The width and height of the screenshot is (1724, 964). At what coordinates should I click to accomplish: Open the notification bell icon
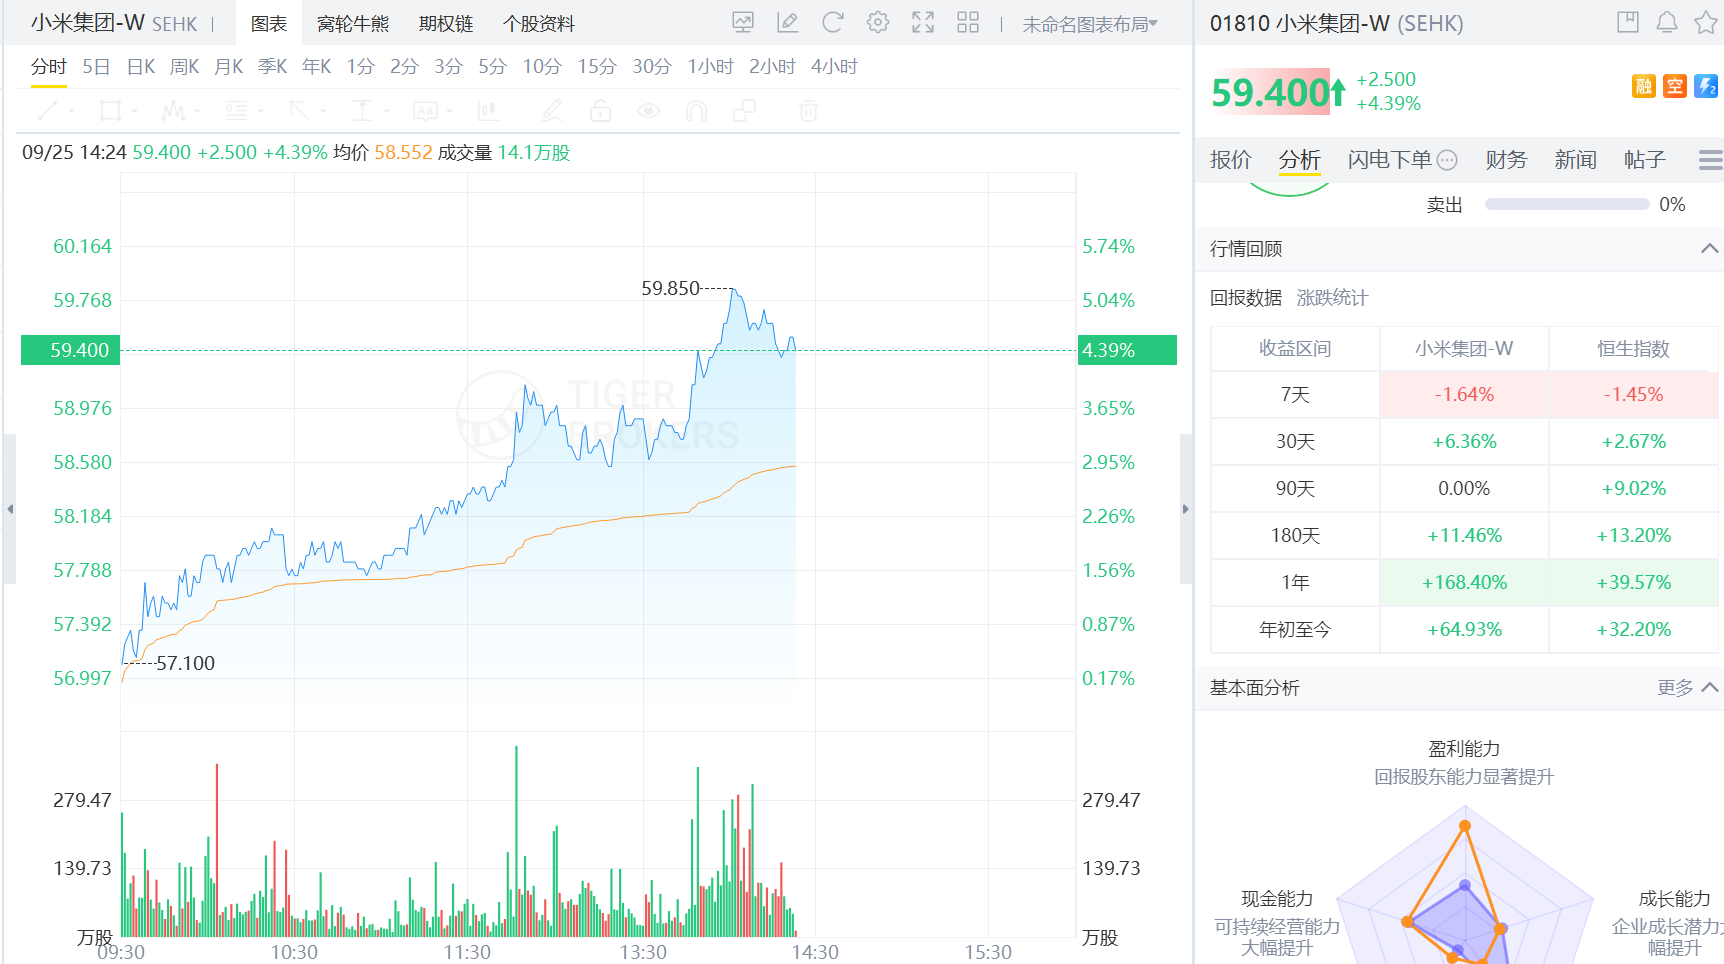pos(1666,21)
